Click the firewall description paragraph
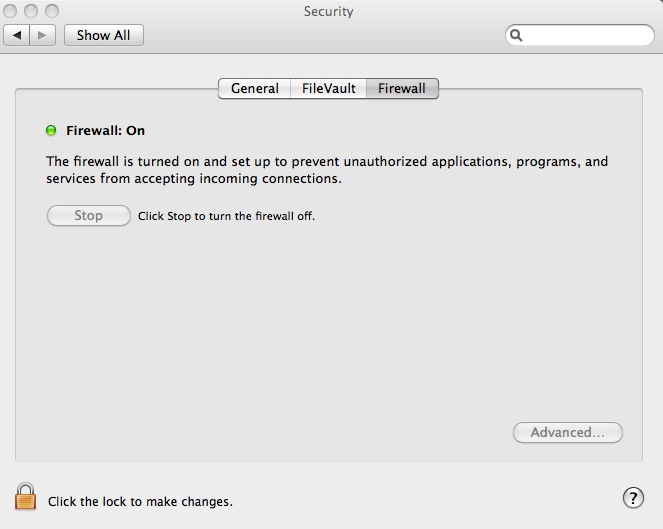Screen dimensions: 663x529 point(327,170)
